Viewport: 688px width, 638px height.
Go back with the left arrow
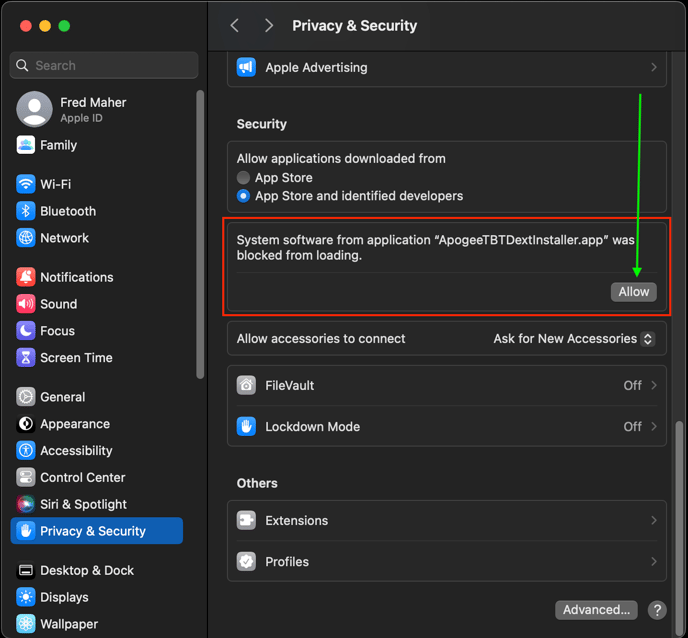point(235,25)
